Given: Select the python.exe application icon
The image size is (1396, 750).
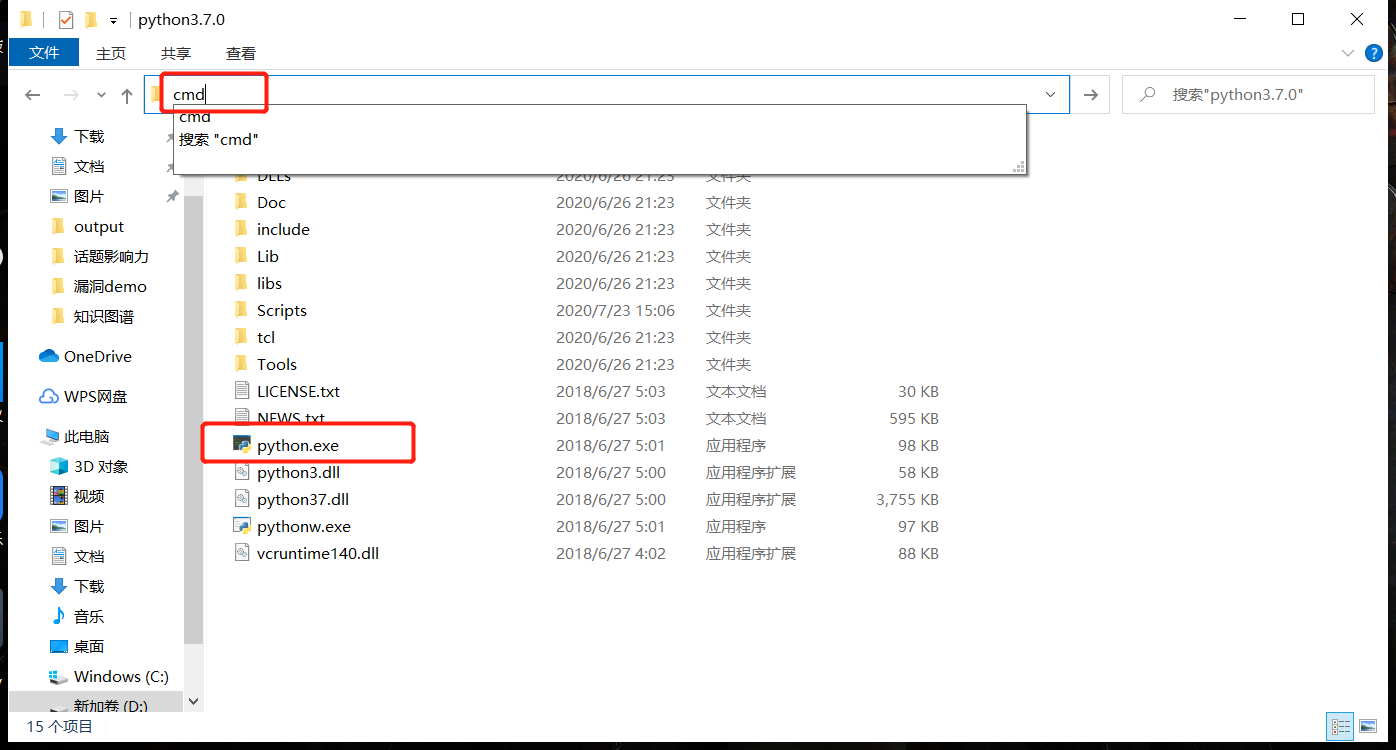Looking at the screenshot, I should pos(240,445).
